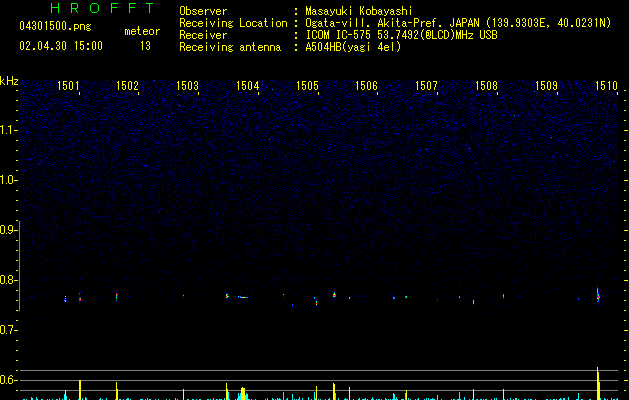Click the 1510 time marker
Image resolution: width=629 pixels, height=400 pixels.
click(x=606, y=86)
